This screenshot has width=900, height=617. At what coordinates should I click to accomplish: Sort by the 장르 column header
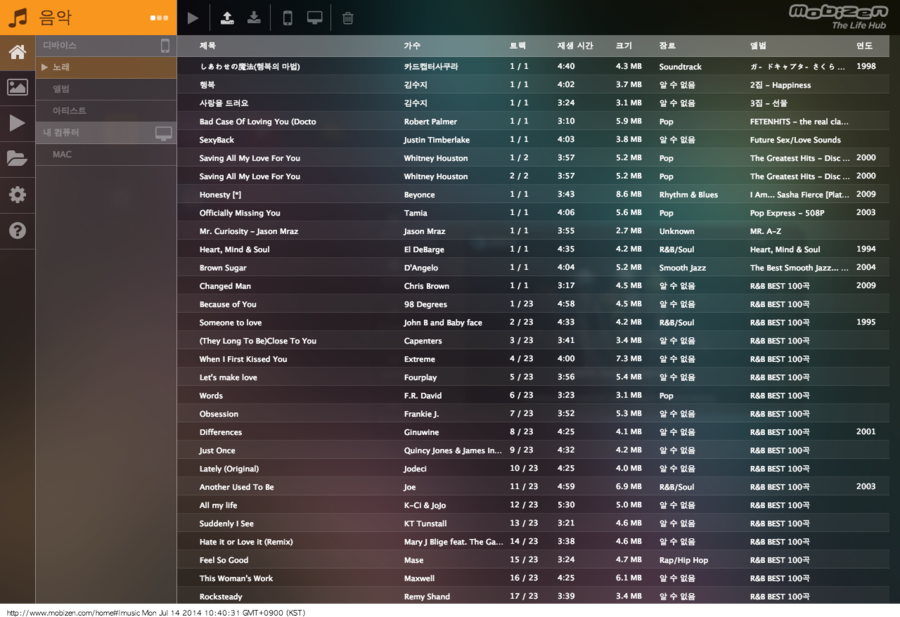(x=668, y=45)
